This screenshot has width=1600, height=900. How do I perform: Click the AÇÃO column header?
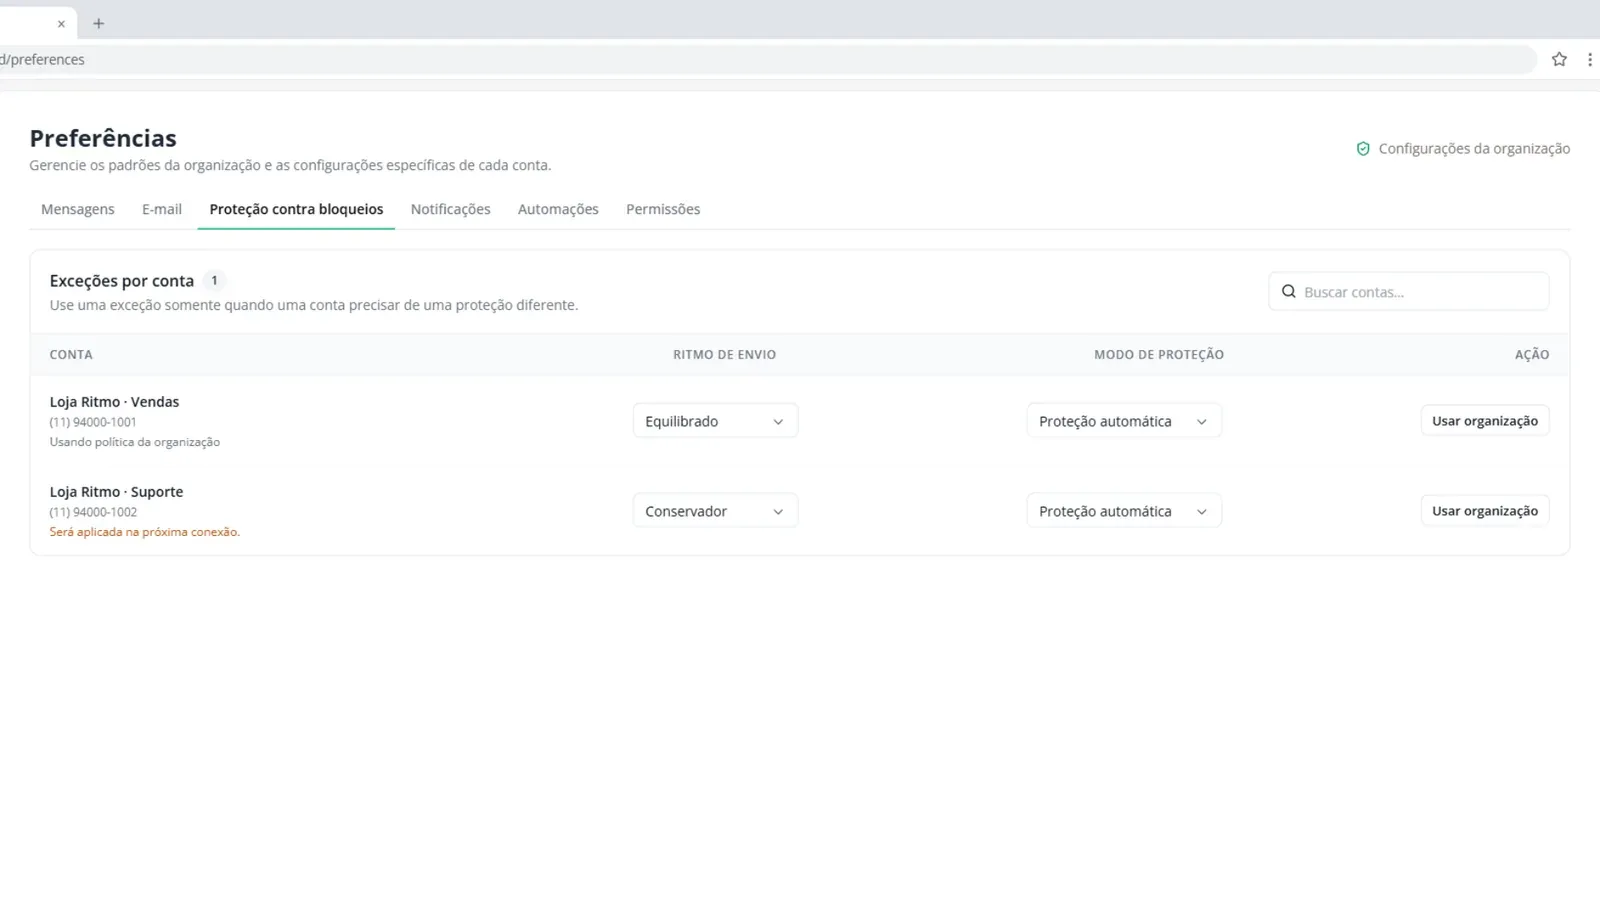click(1532, 355)
